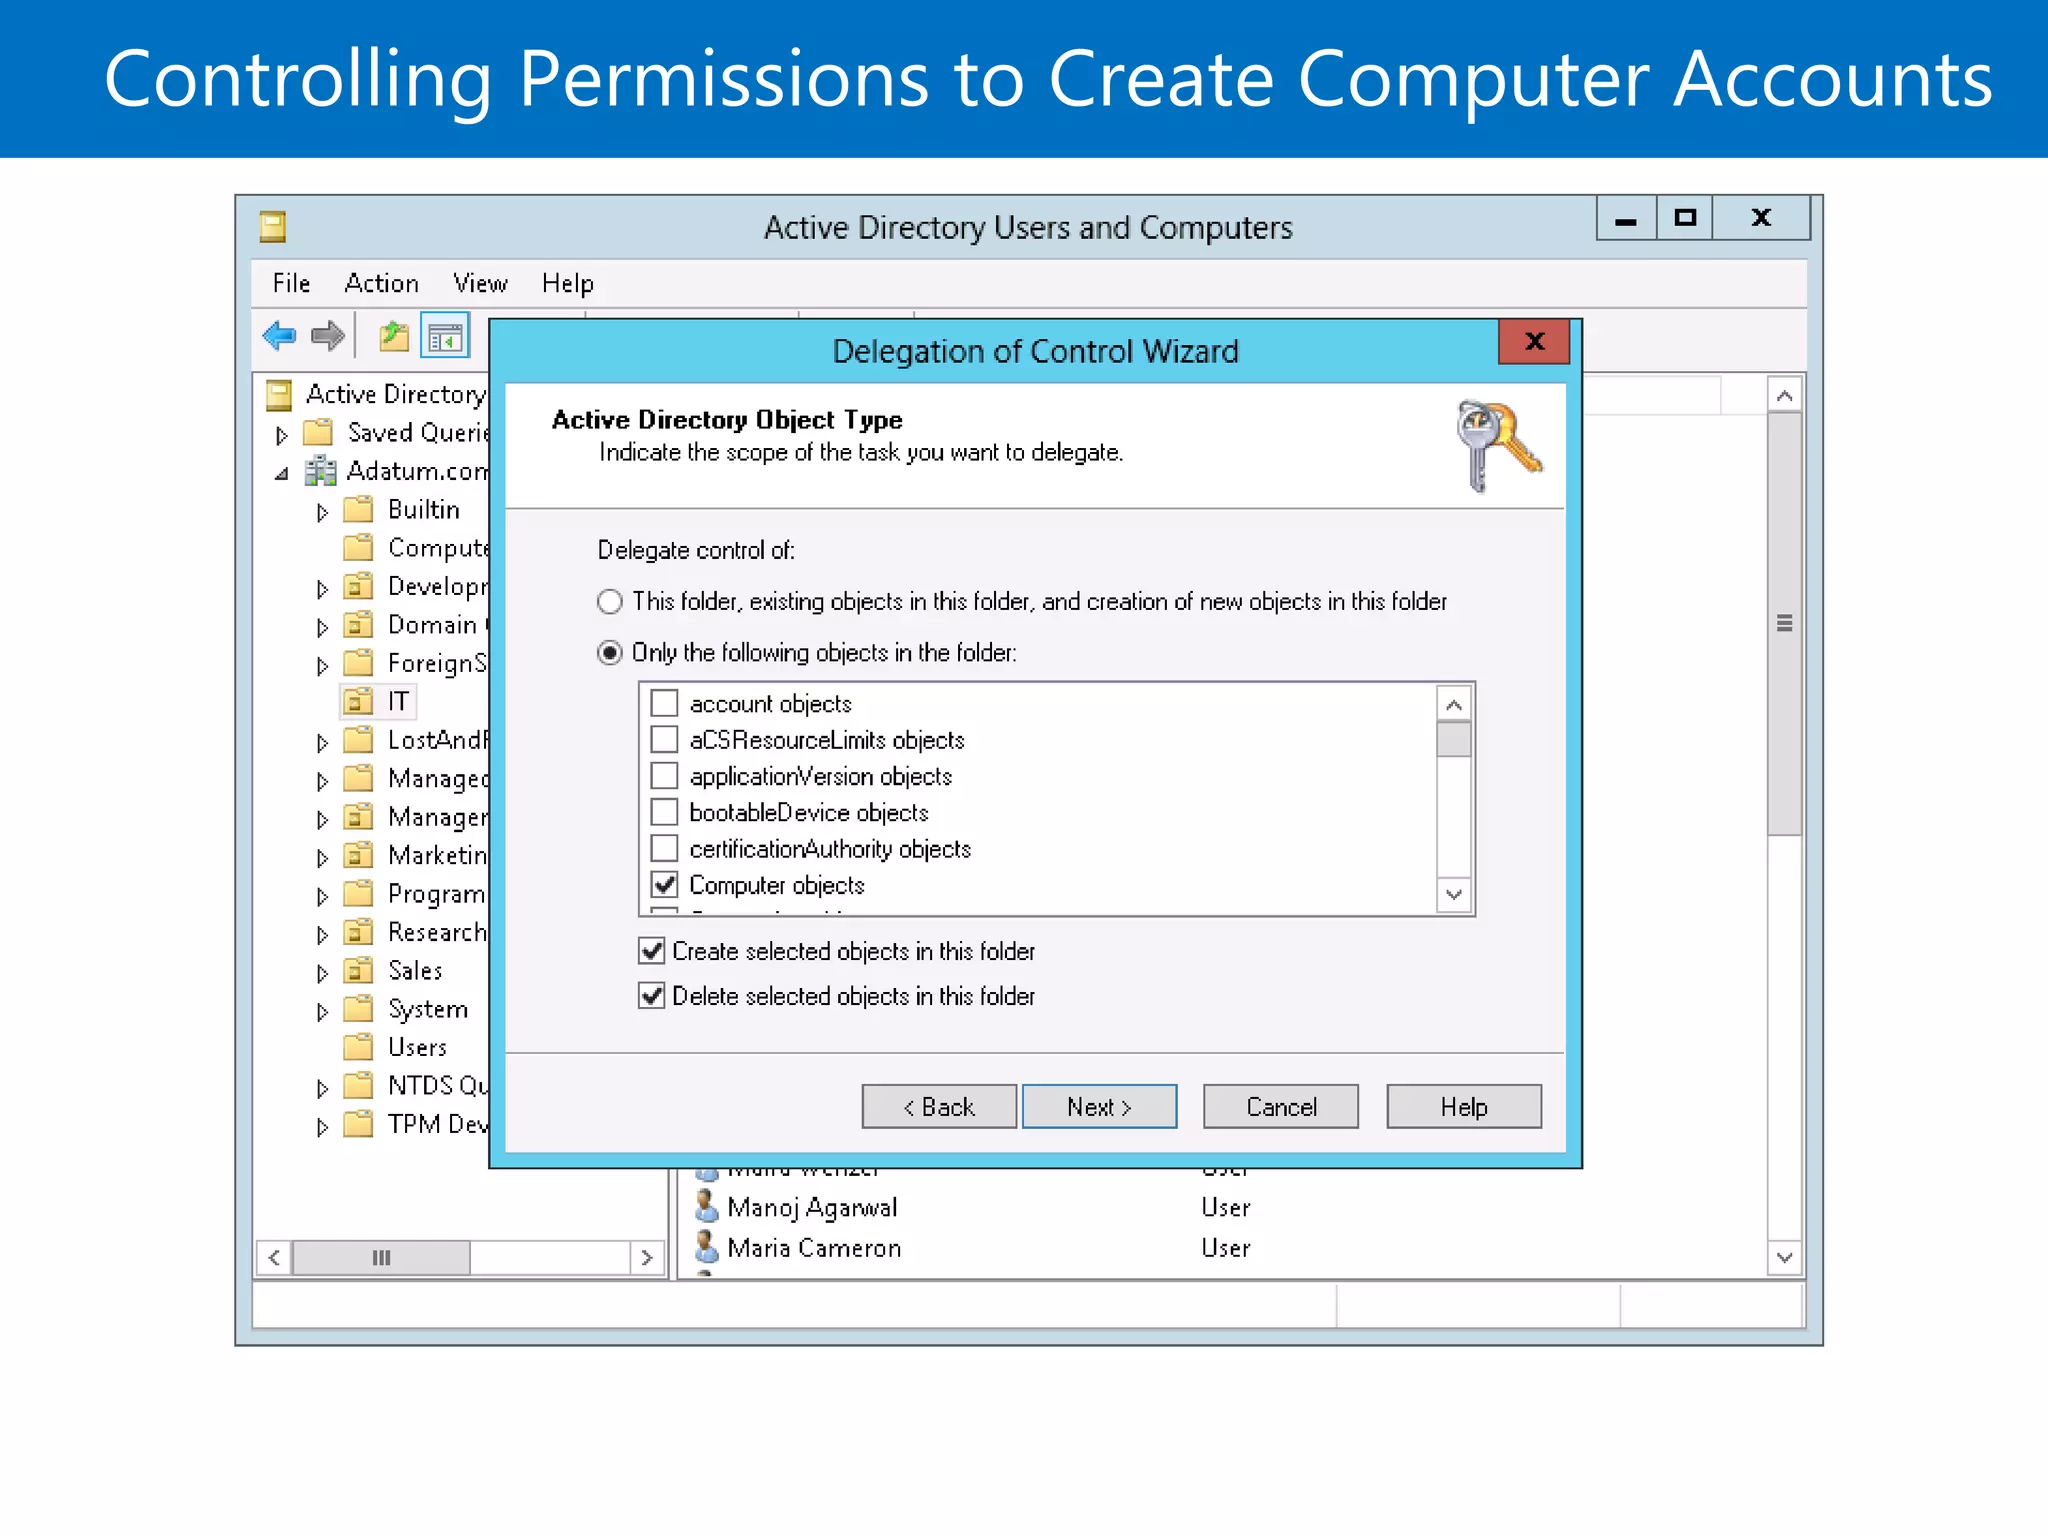
Task: Click the Active Directory window title icon
Action: [273, 227]
